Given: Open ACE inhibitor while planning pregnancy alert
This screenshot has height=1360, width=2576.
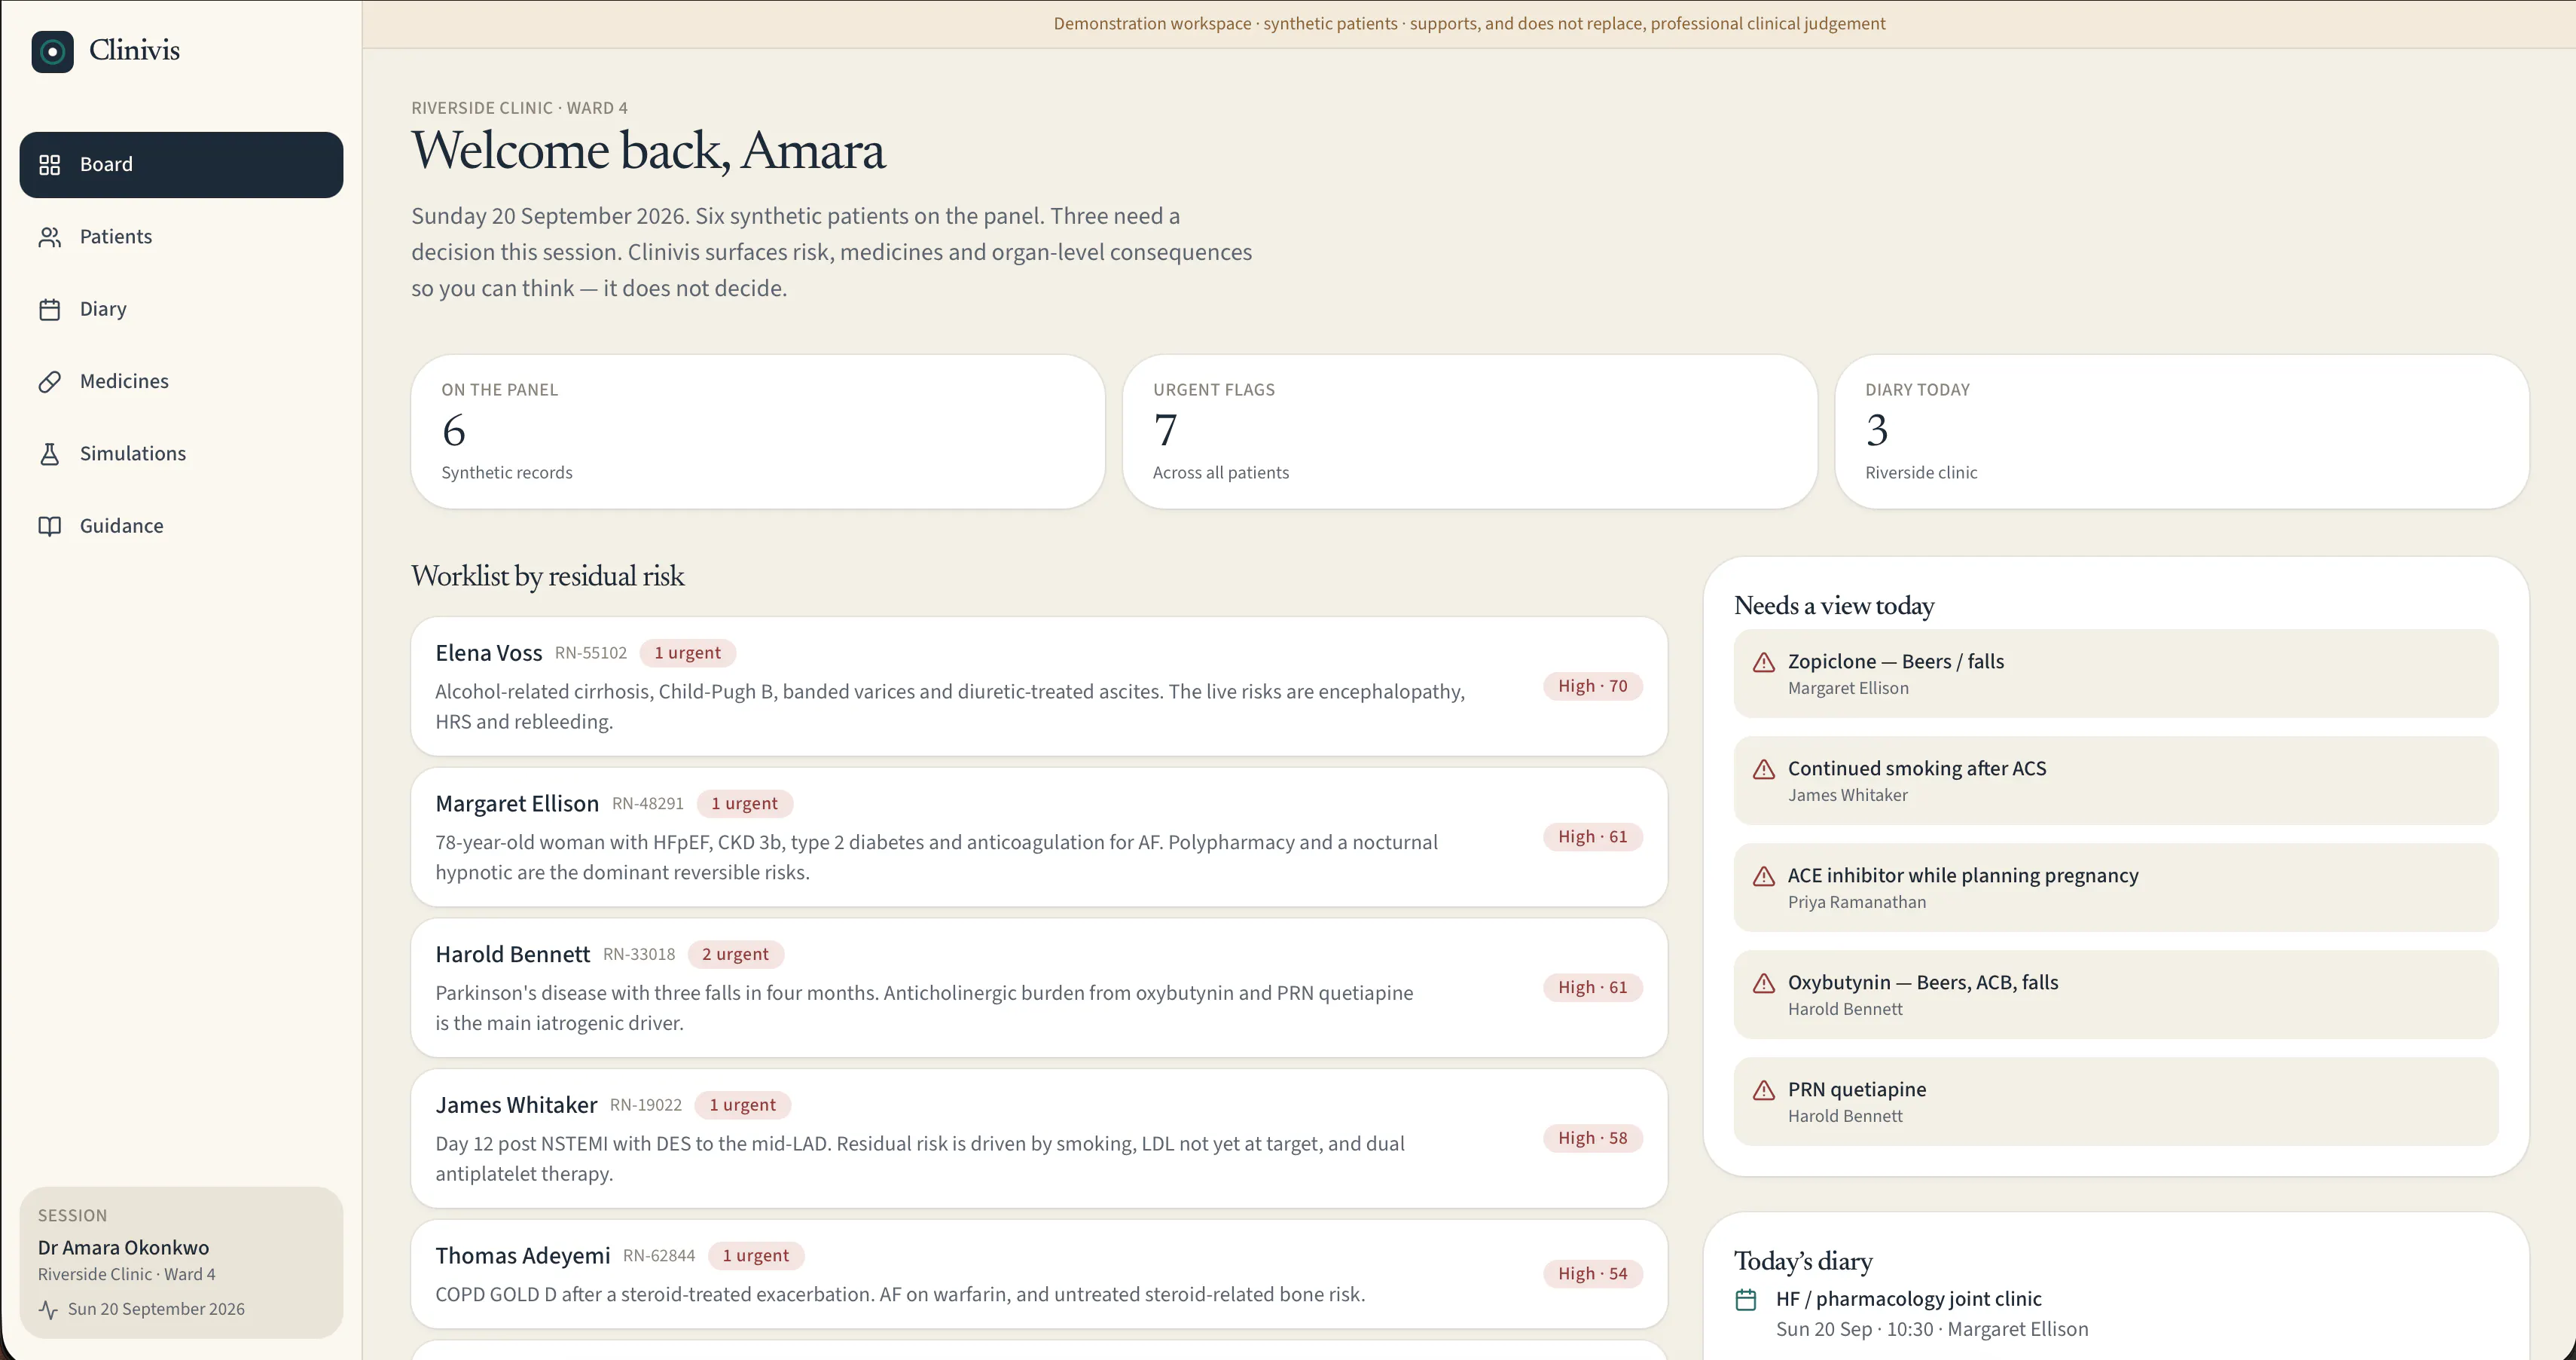Looking at the screenshot, I should (x=2116, y=888).
